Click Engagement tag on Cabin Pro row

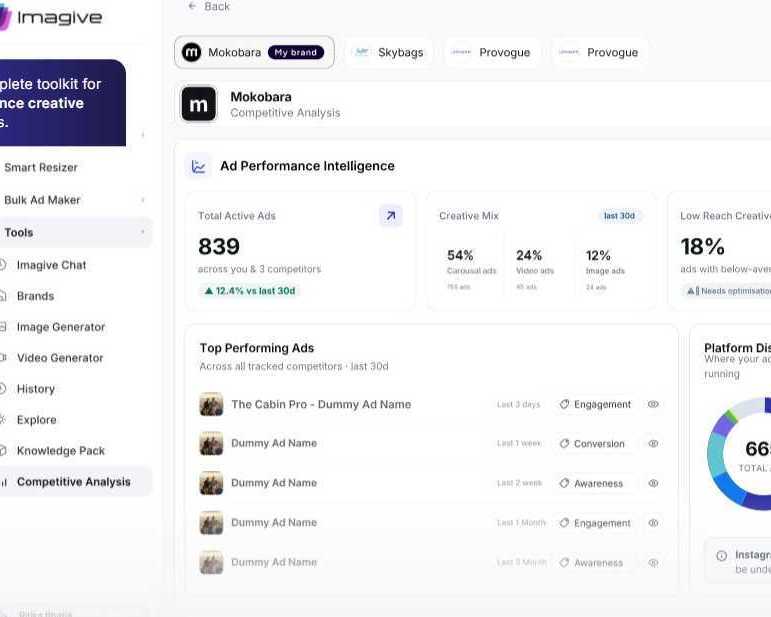pyautogui.click(x=595, y=404)
